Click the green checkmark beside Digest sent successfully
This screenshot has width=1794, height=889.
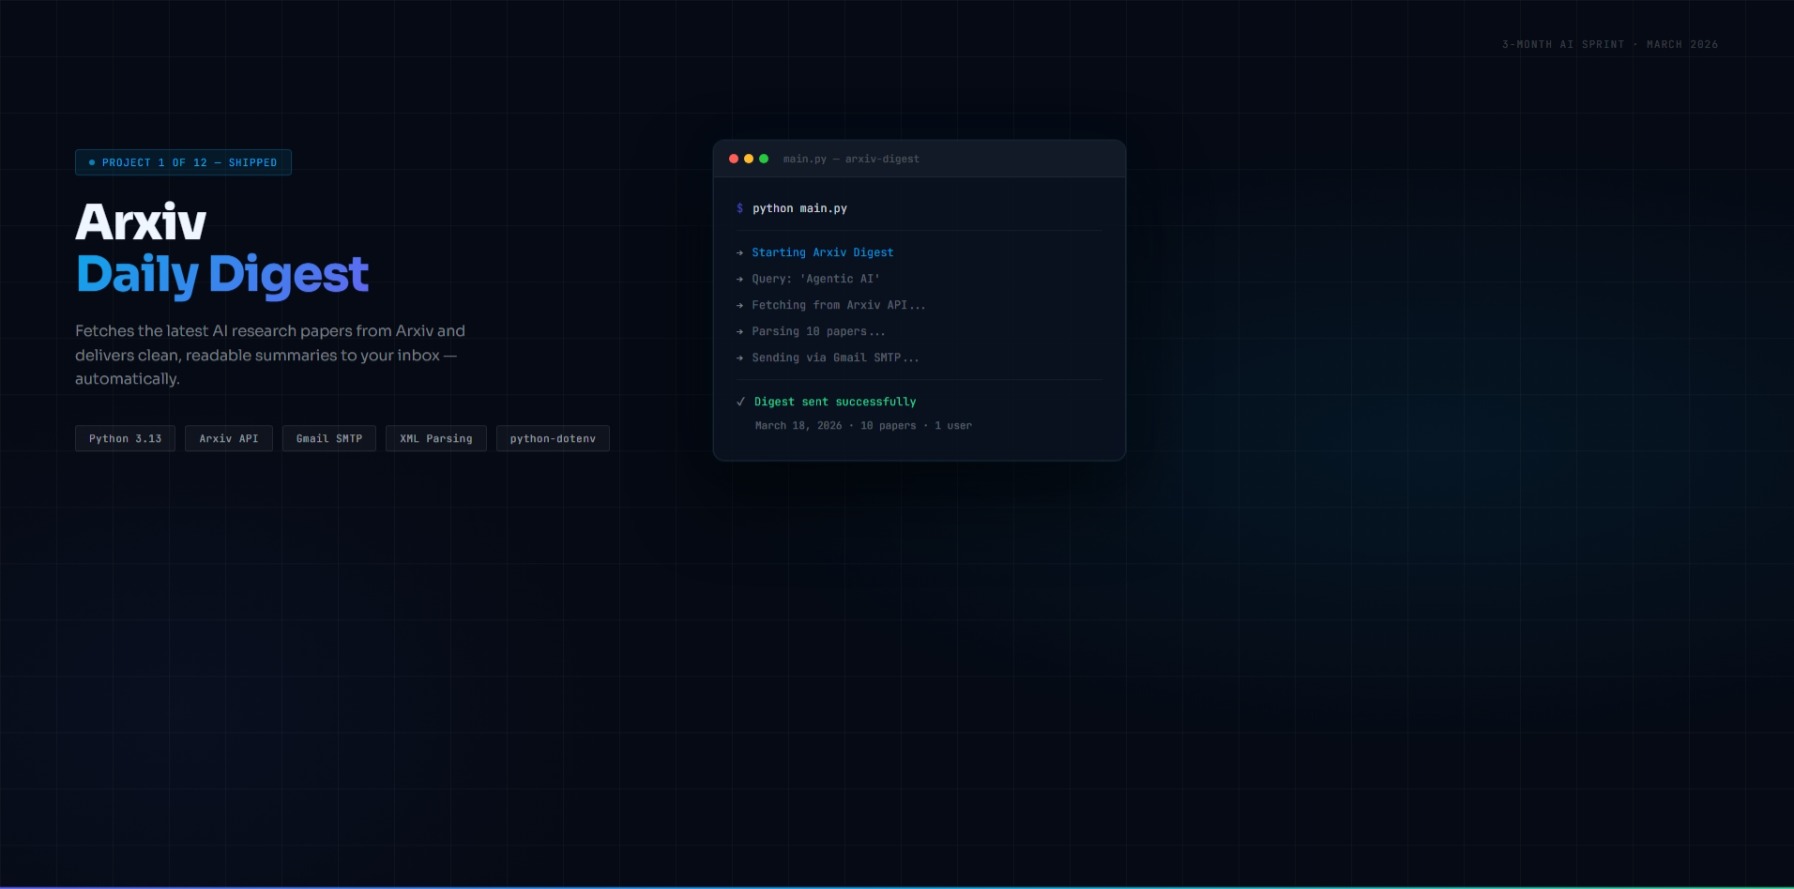741,402
